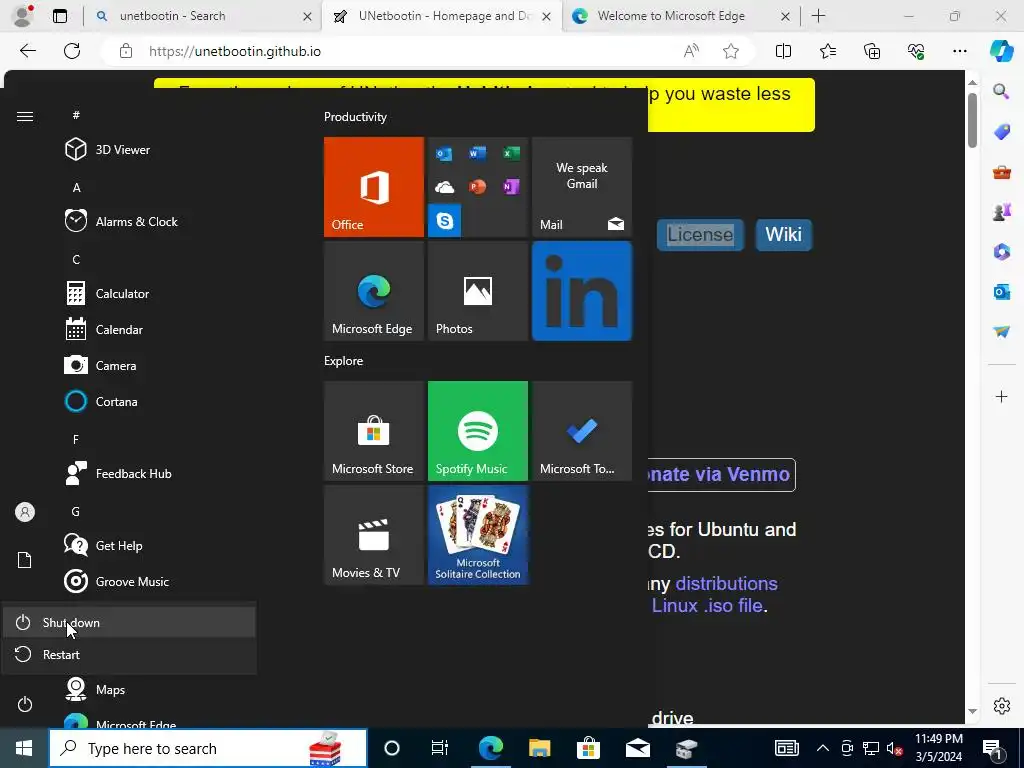Click the Type here to search box

click(208, 748)
